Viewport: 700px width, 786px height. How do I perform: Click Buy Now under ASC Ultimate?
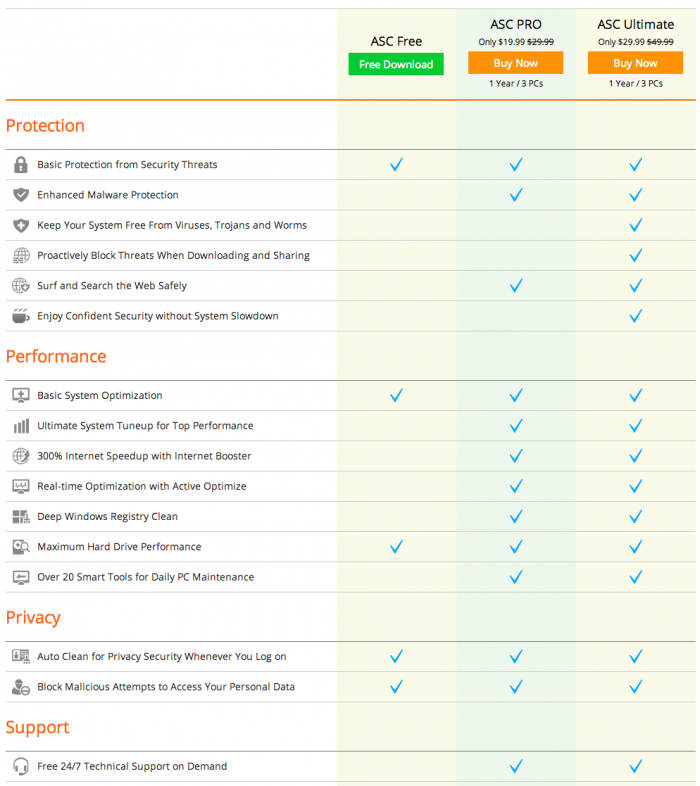tap(635, 63)
